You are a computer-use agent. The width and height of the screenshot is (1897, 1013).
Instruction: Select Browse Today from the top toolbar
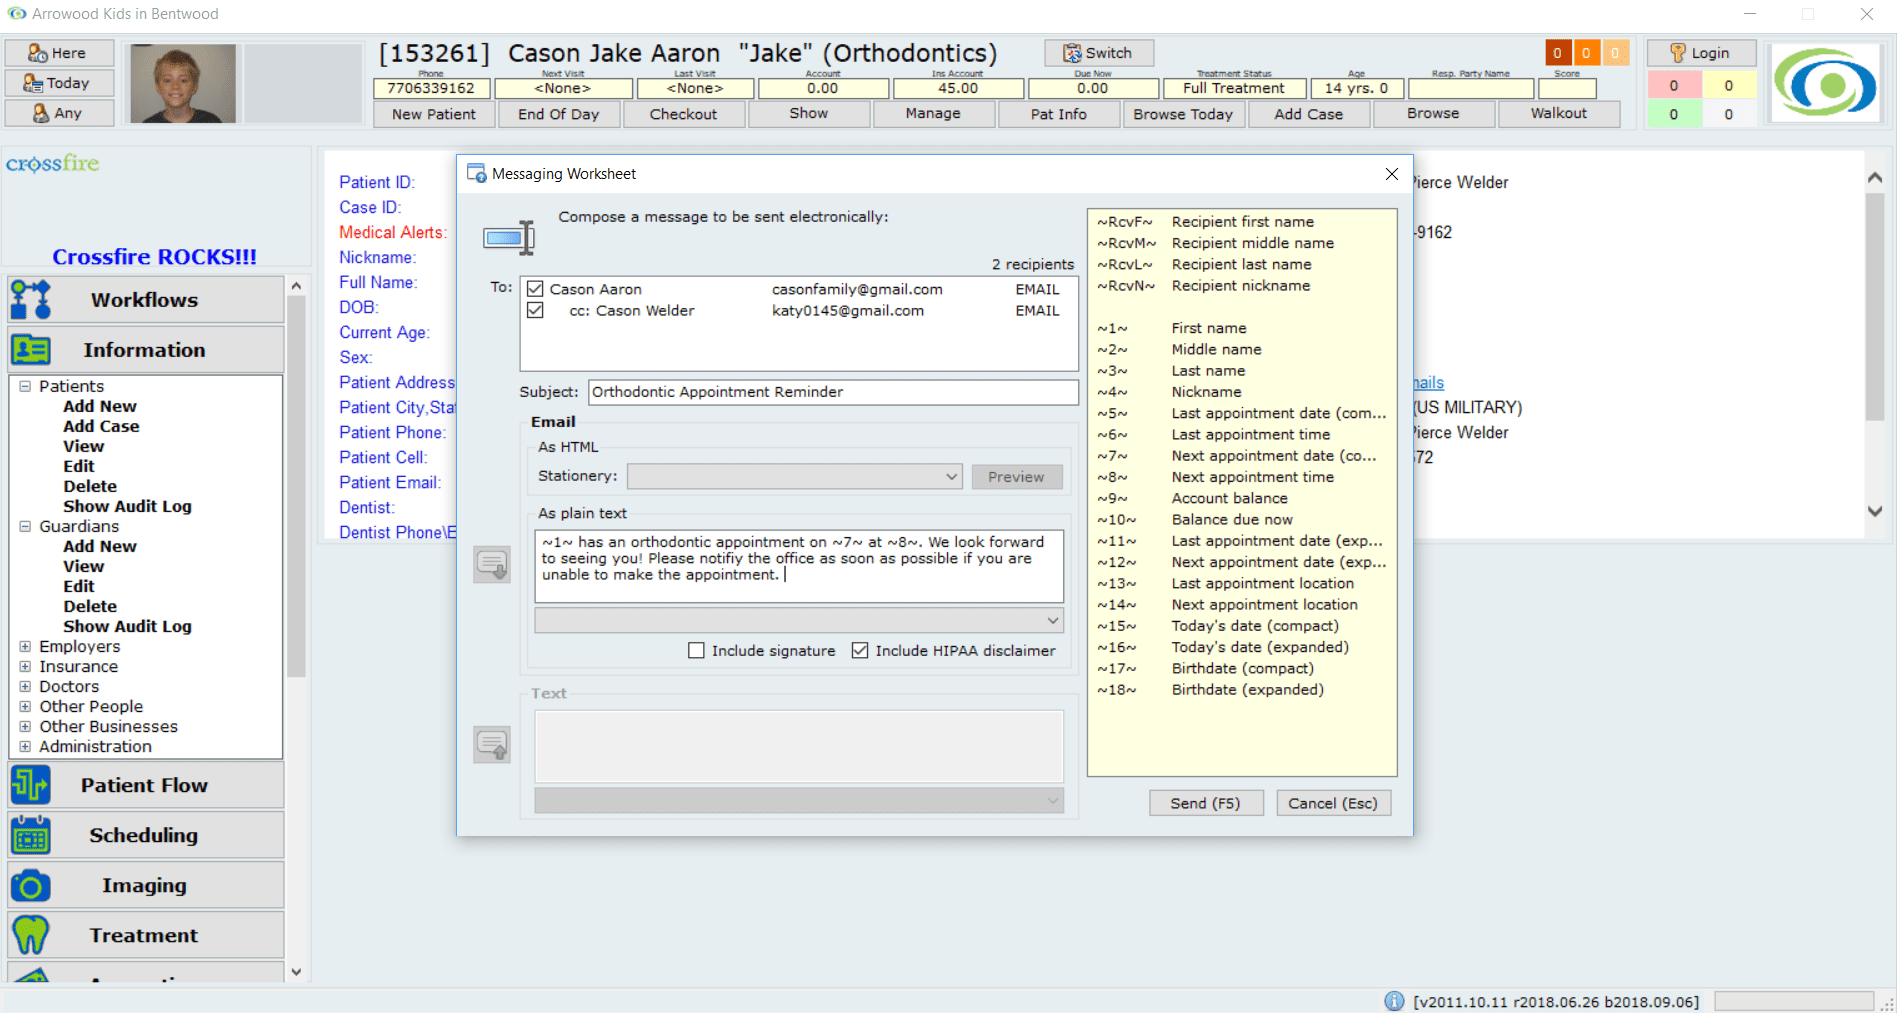1183,113
